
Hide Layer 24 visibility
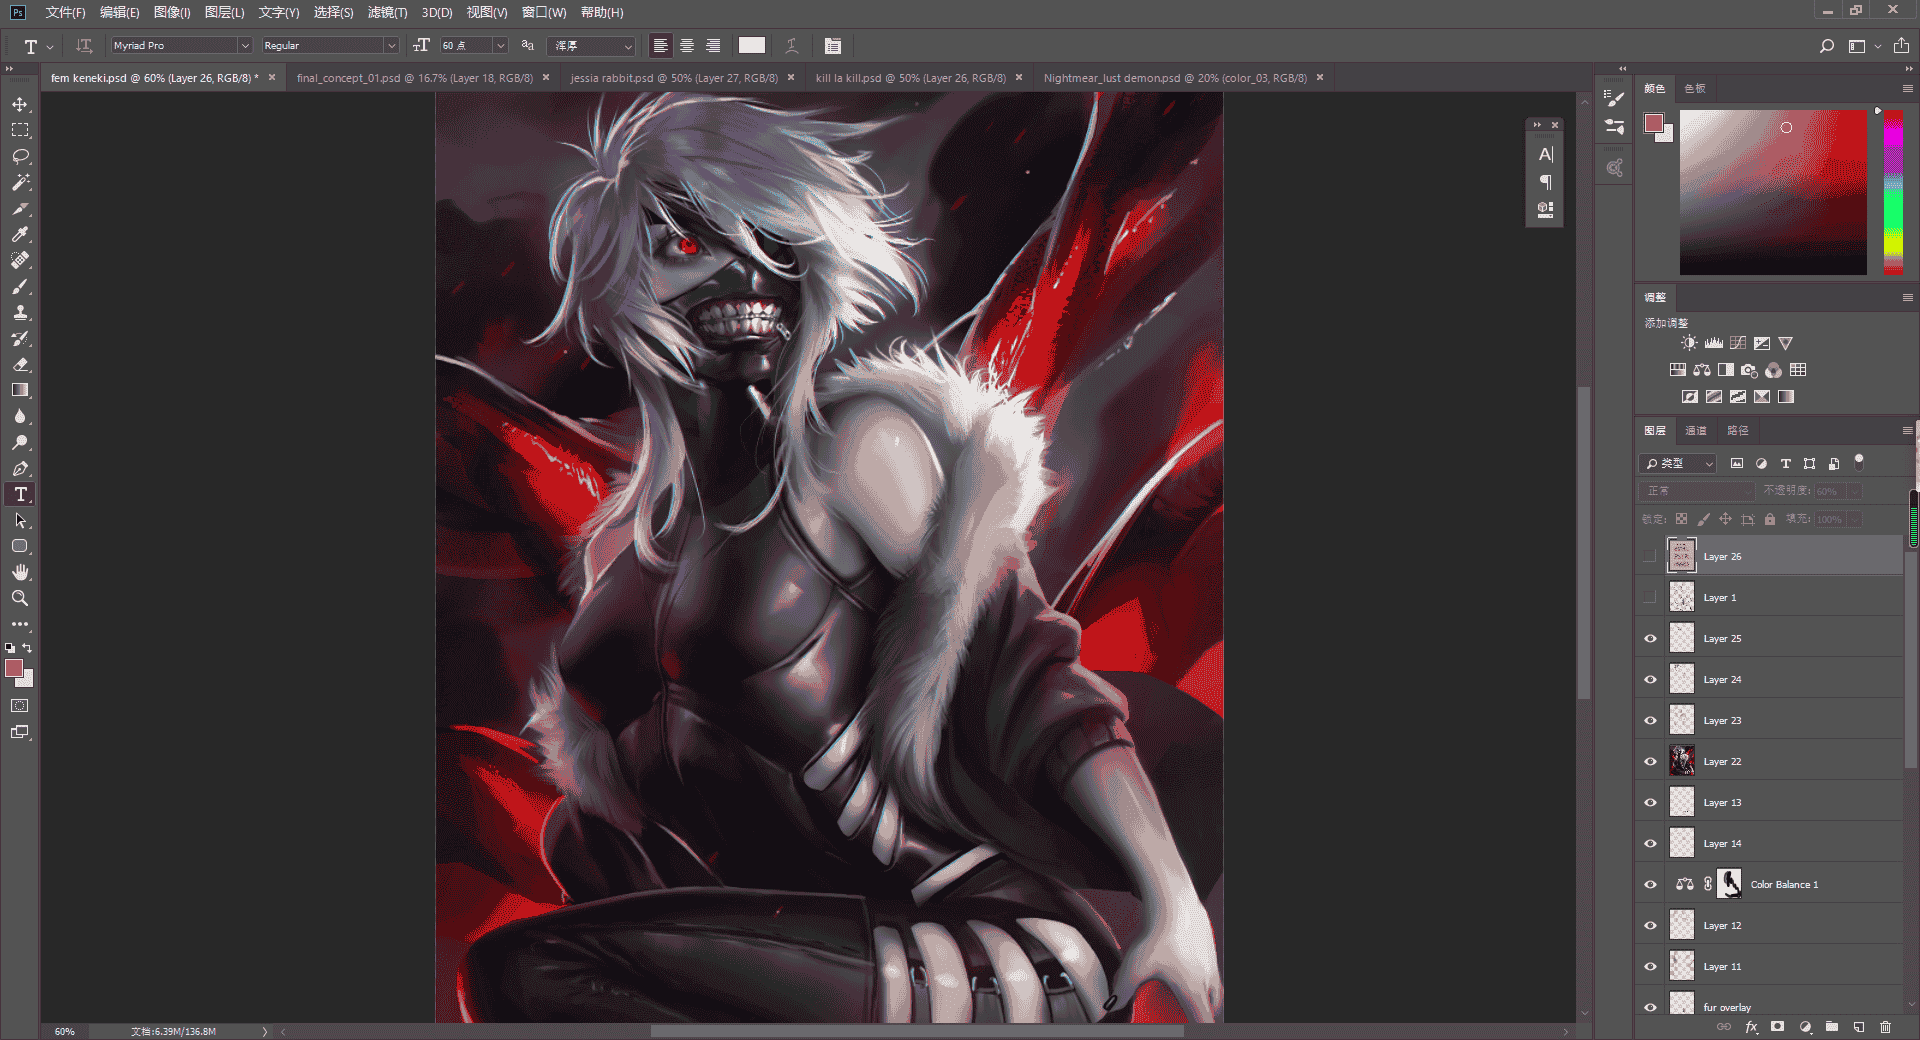coord(1650,679)
